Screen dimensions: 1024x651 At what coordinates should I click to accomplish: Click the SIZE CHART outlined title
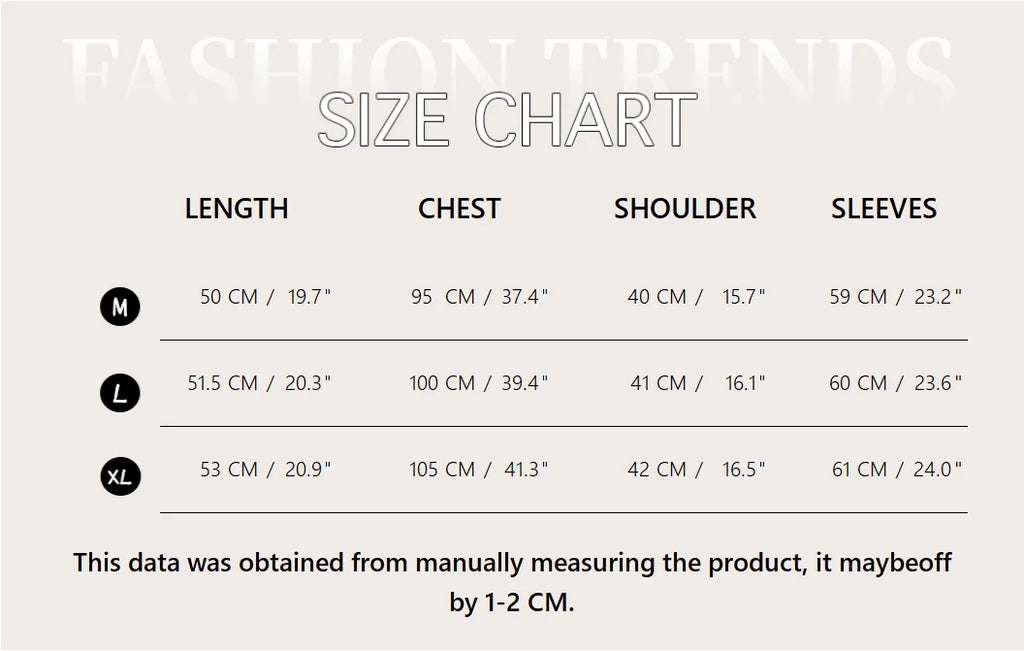click(x=506, y=120)
